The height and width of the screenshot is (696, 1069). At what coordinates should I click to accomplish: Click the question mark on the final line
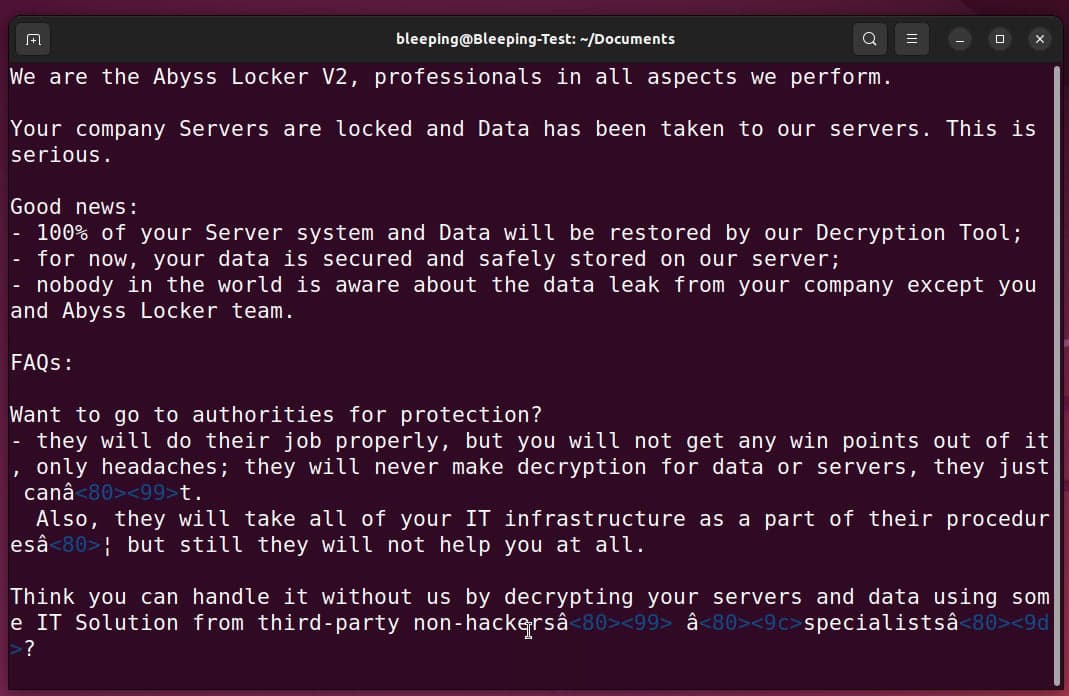30,648
